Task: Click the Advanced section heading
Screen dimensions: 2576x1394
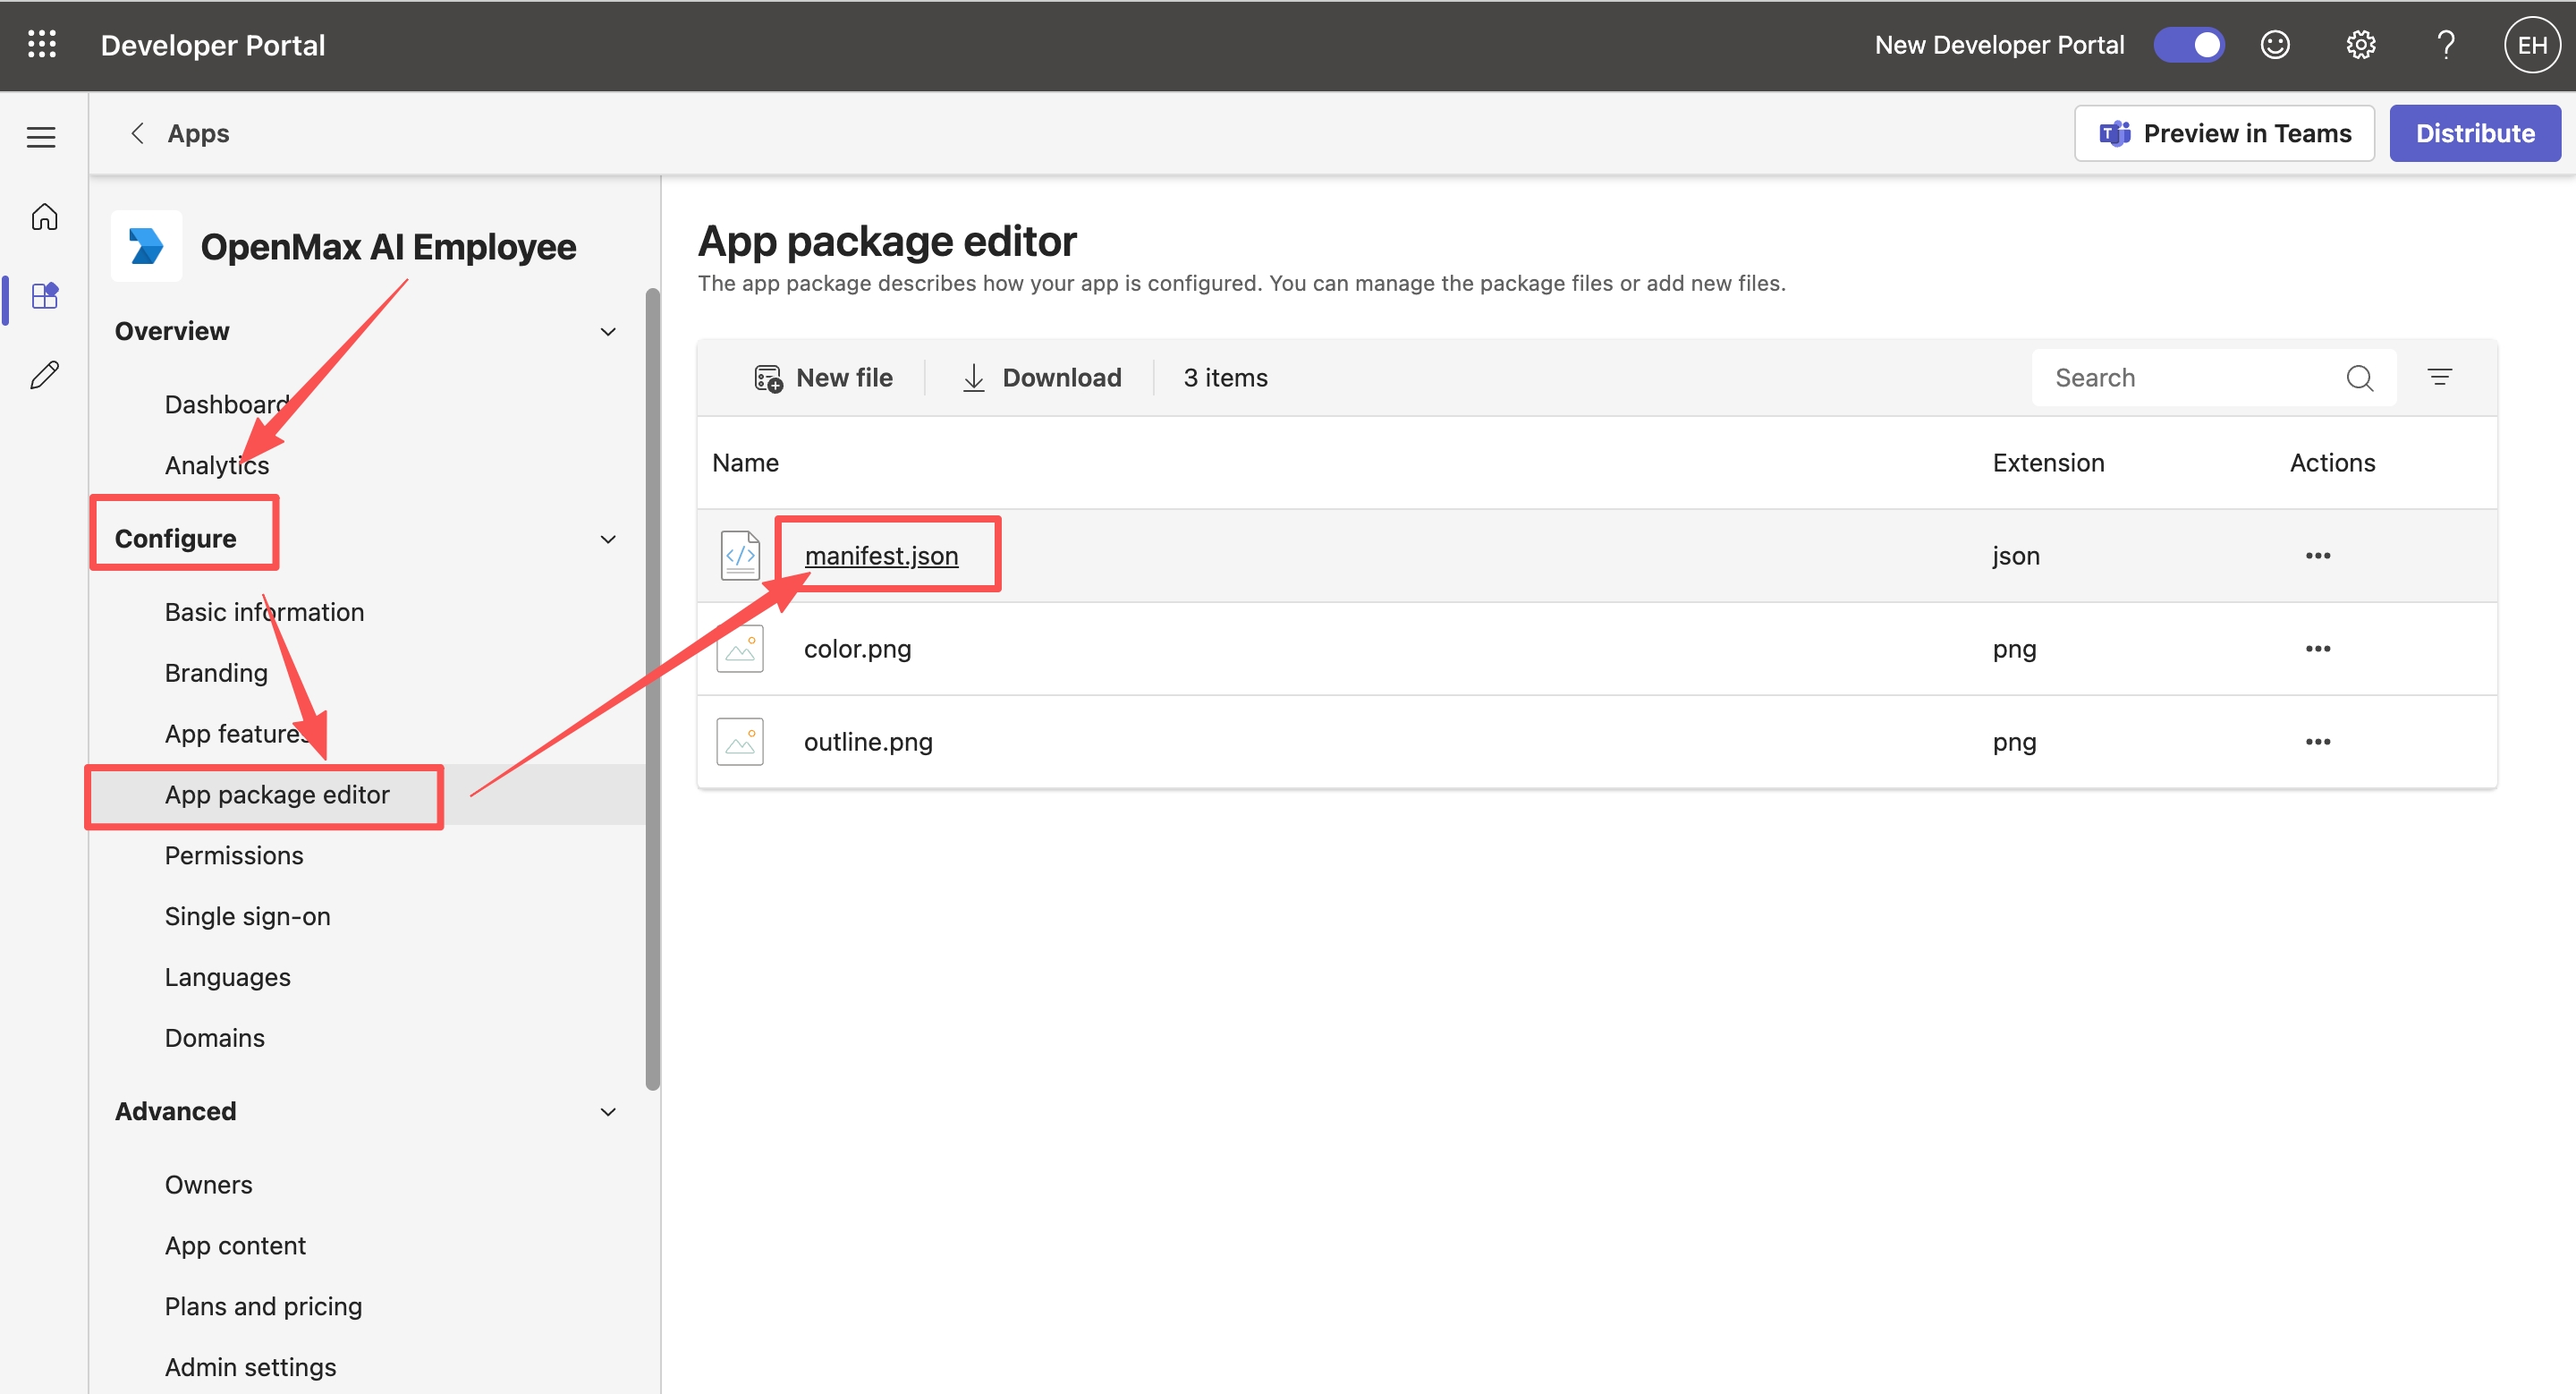Action: pos(175,1112)
